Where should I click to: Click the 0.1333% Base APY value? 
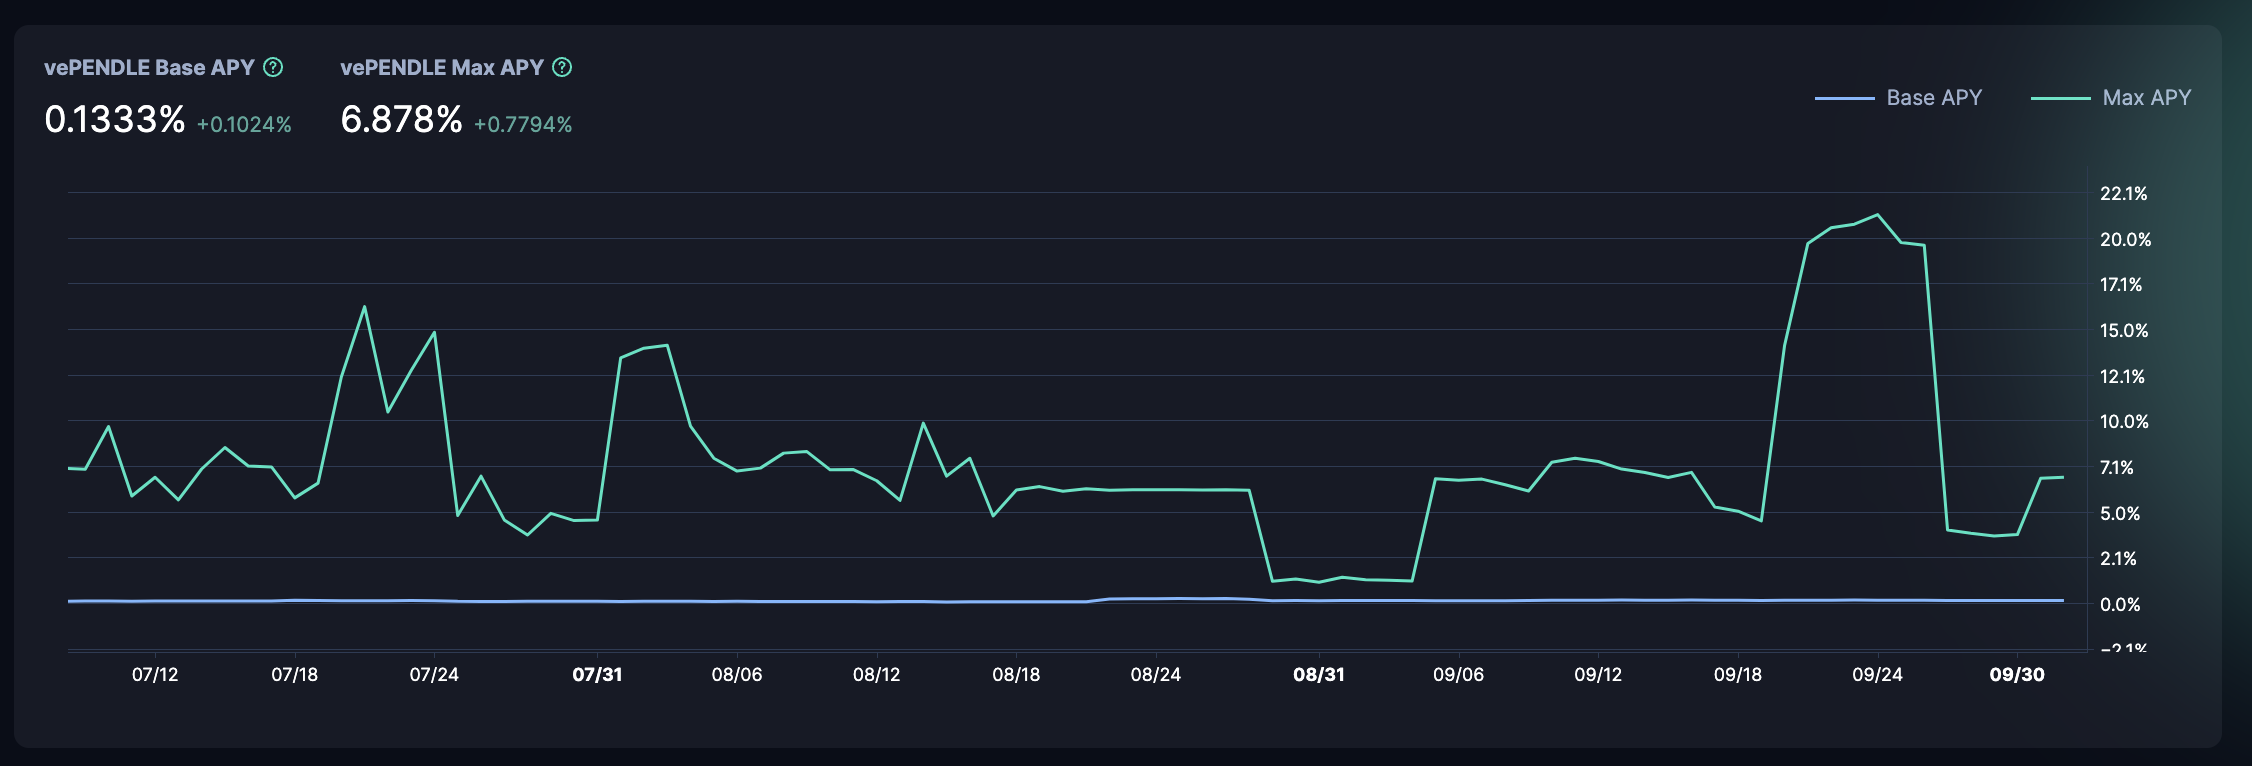pos(115,120)
